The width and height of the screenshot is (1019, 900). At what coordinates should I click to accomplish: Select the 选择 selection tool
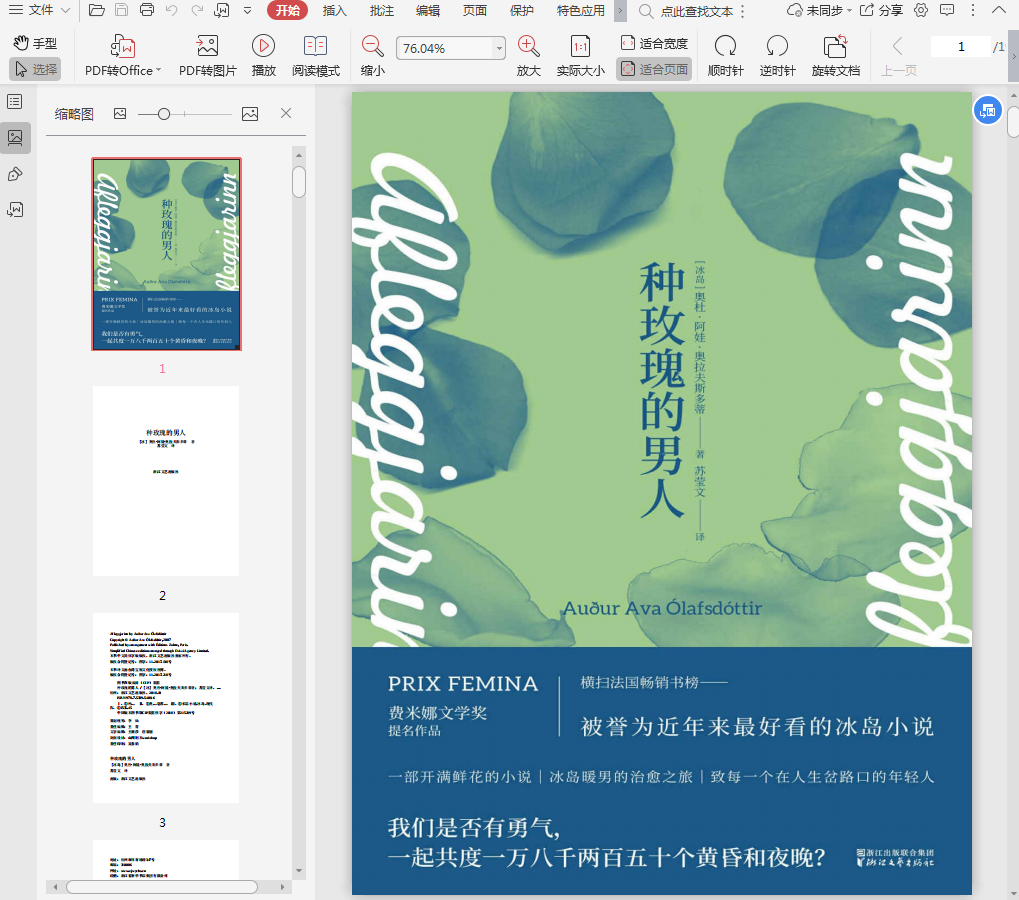point(35,69)
